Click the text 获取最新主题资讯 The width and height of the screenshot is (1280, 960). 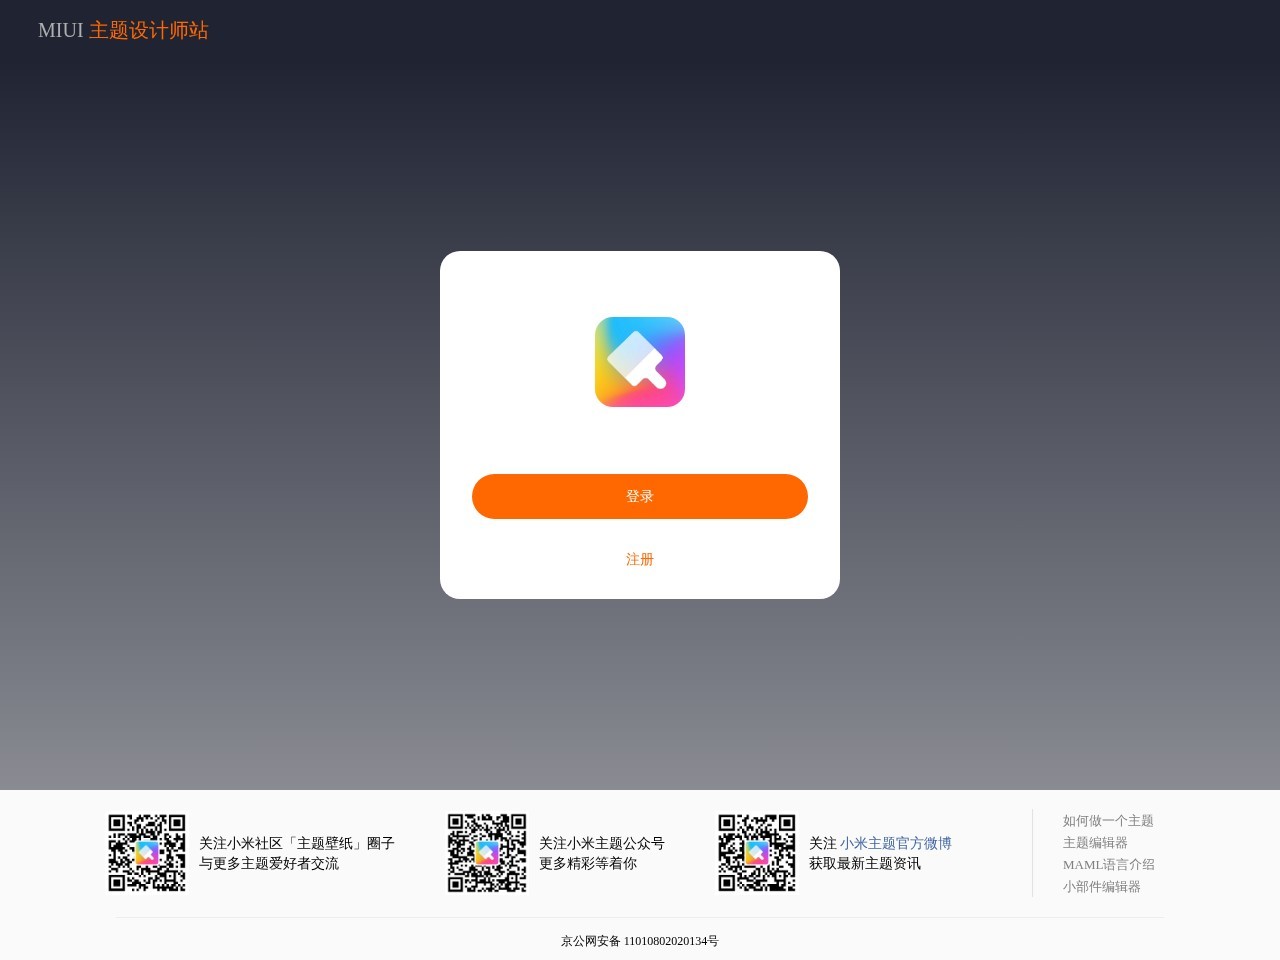tap(865, 863)
